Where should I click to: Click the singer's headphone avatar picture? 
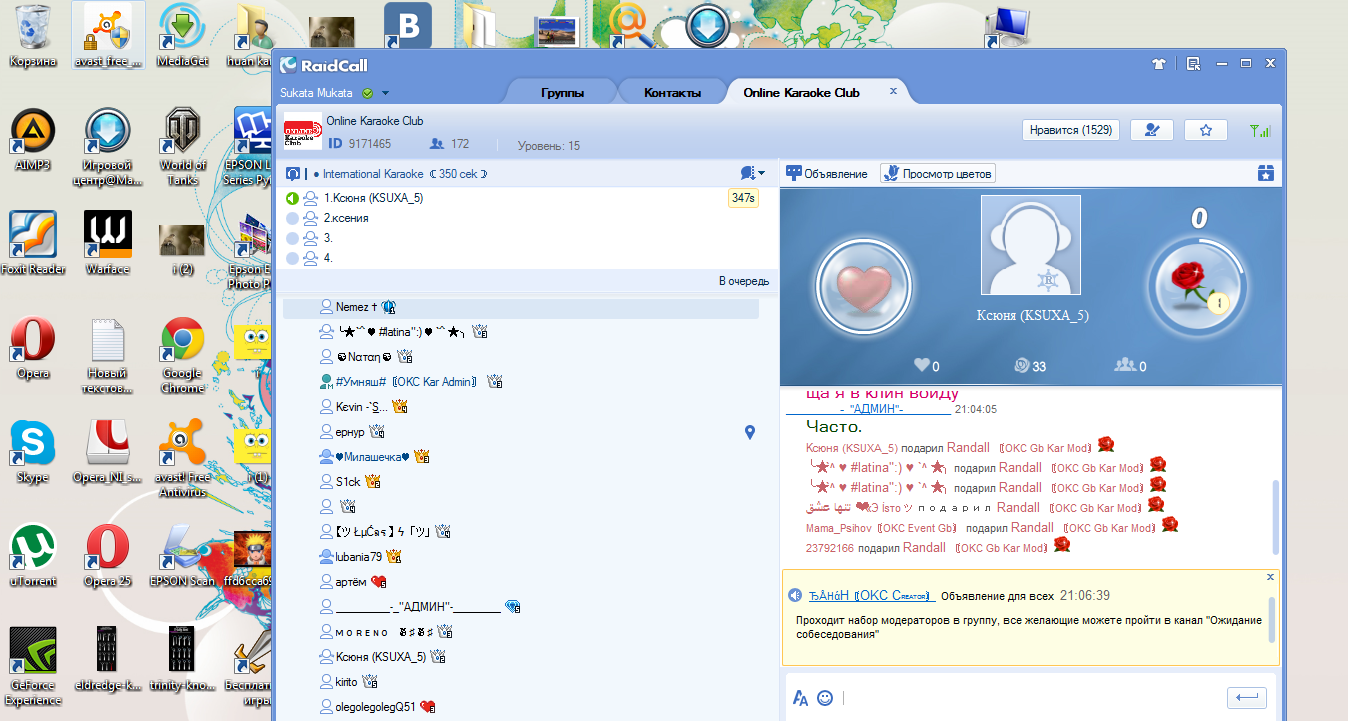pyautogui.click(x=1030, y=245)
